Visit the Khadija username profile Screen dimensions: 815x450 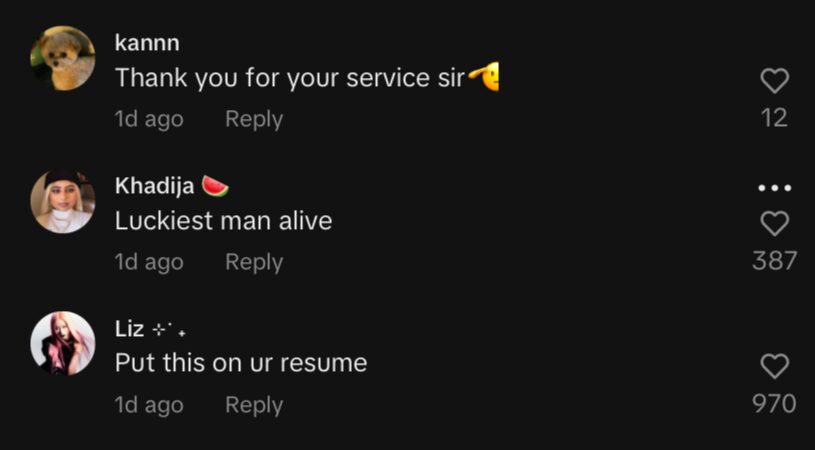(154, 186)
